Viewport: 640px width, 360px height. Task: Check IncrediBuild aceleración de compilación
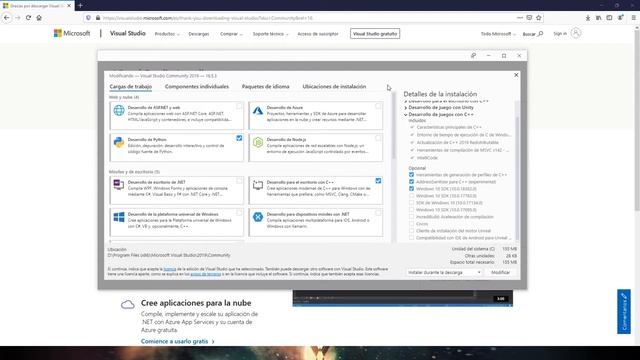(411, 217)
